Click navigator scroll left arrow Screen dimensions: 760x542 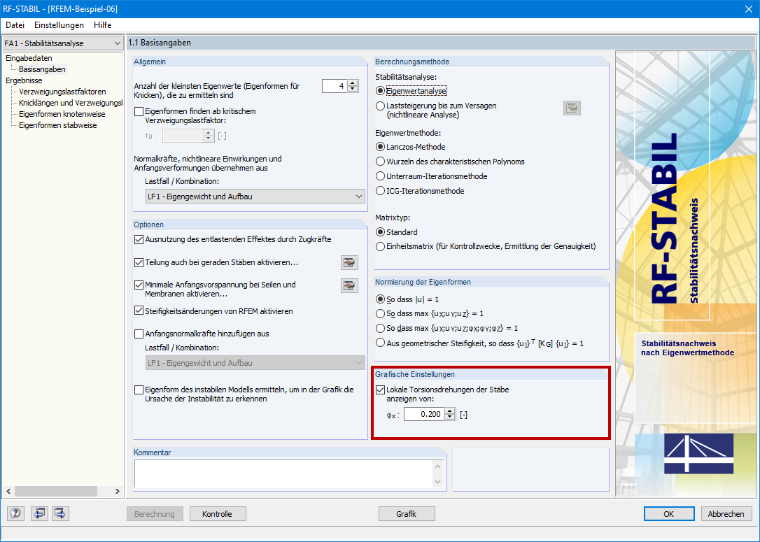coord(8,491)
